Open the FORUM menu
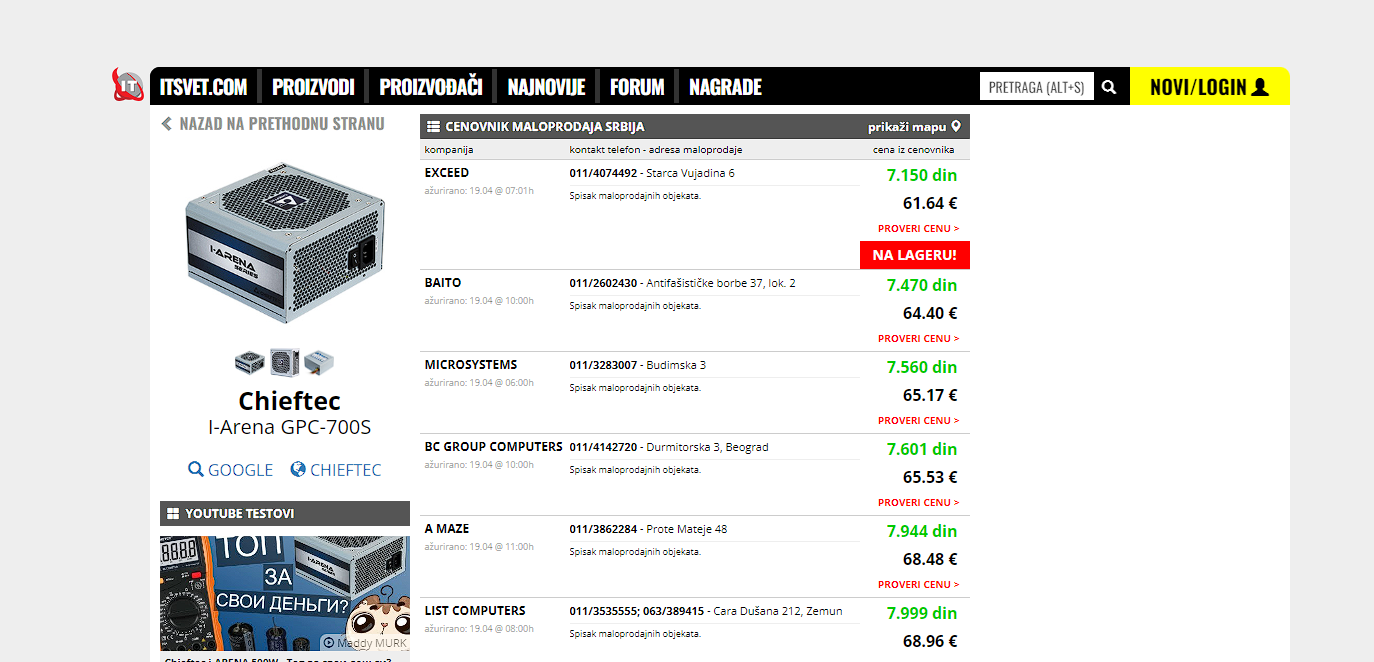Viewport: 1374px width, 662px height. [x=637, y=87]
